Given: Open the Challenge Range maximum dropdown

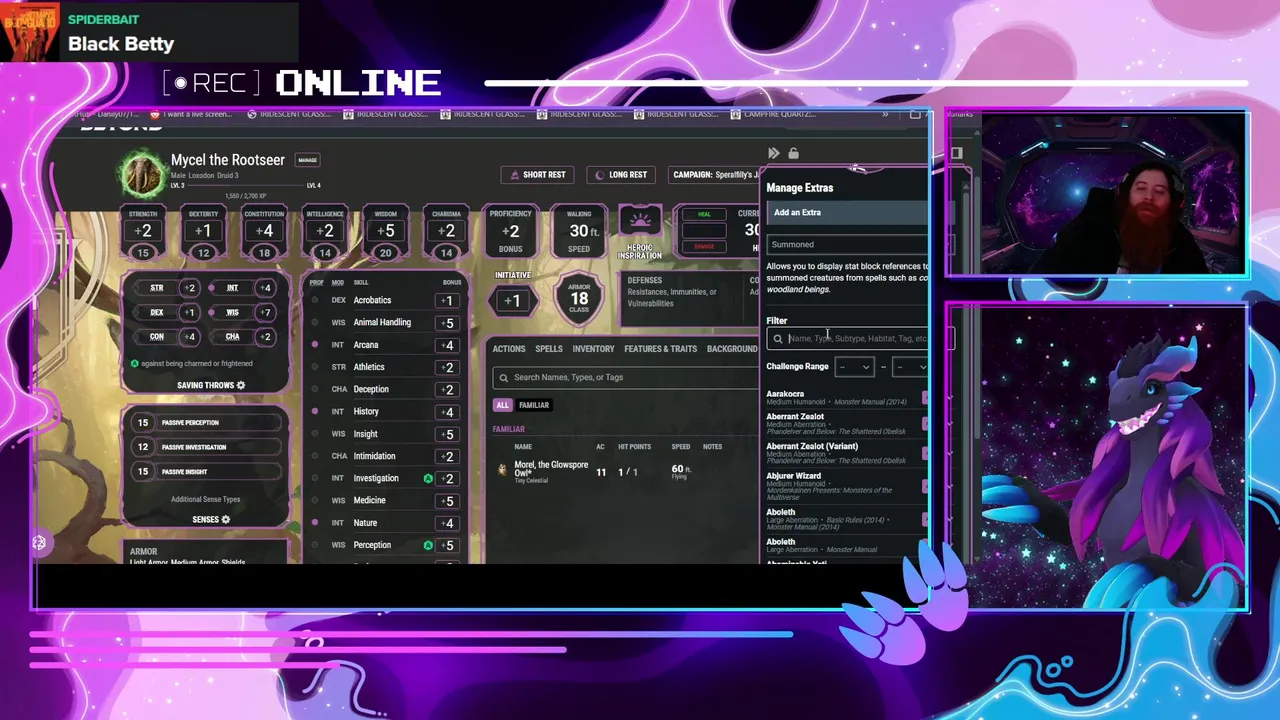Looking at the screenshot, I should click(909, 367).
